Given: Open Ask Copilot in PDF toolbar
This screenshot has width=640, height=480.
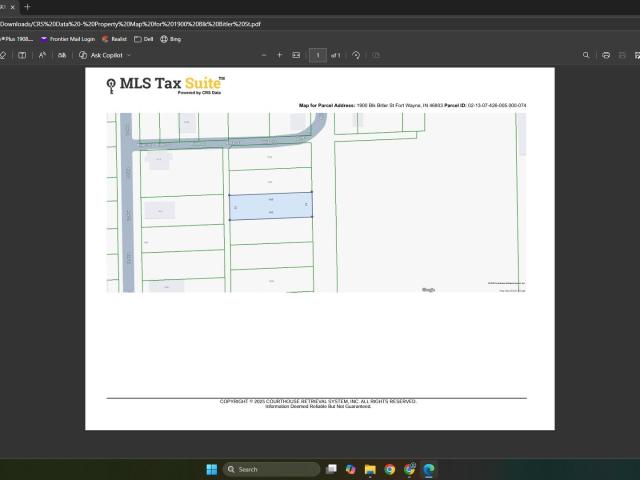Looking at the screenshot, I should pos(104,55).
